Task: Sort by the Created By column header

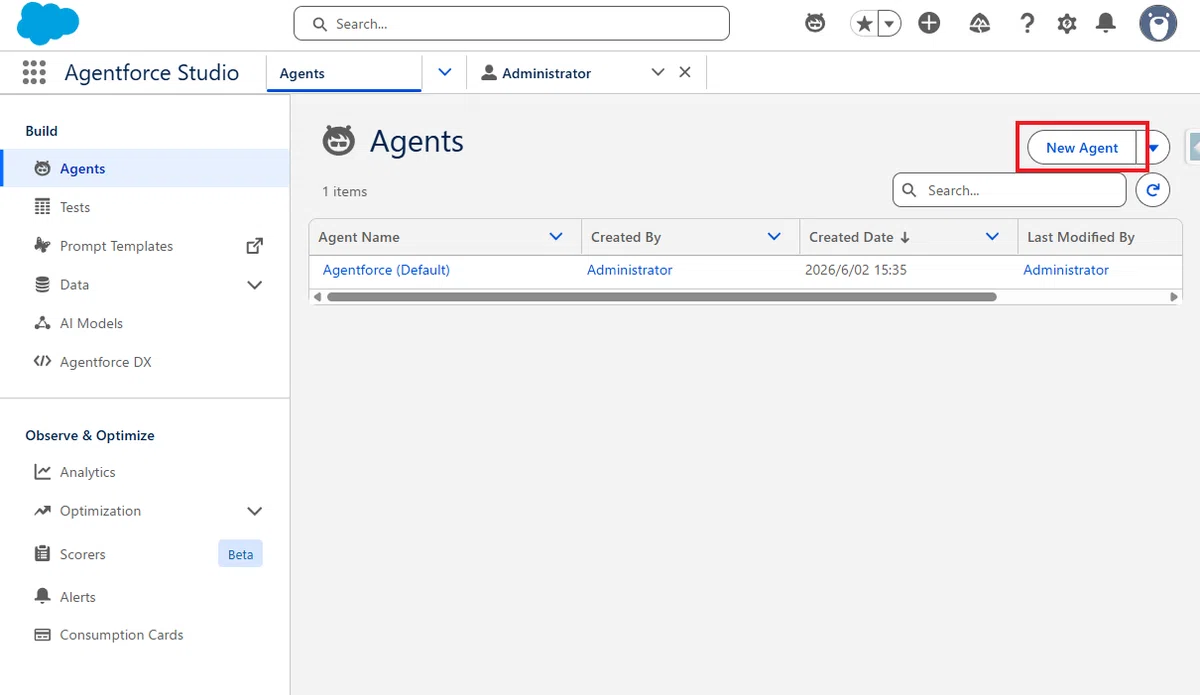Action: (626, 237)
